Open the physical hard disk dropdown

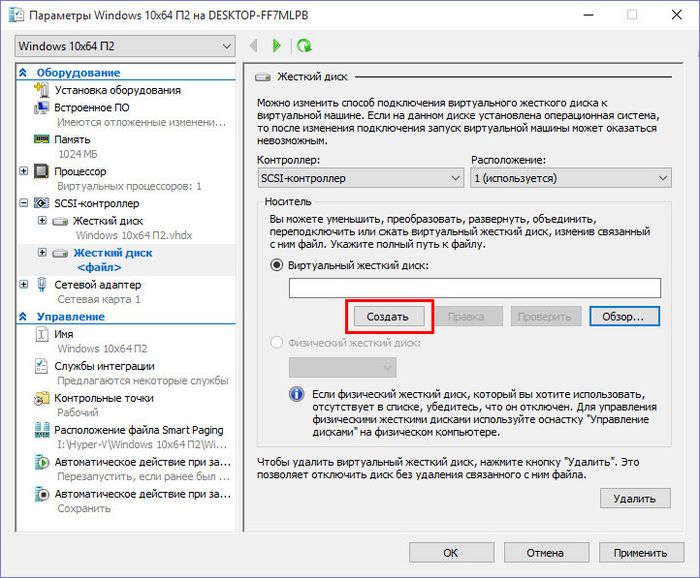tap(342, 367)
